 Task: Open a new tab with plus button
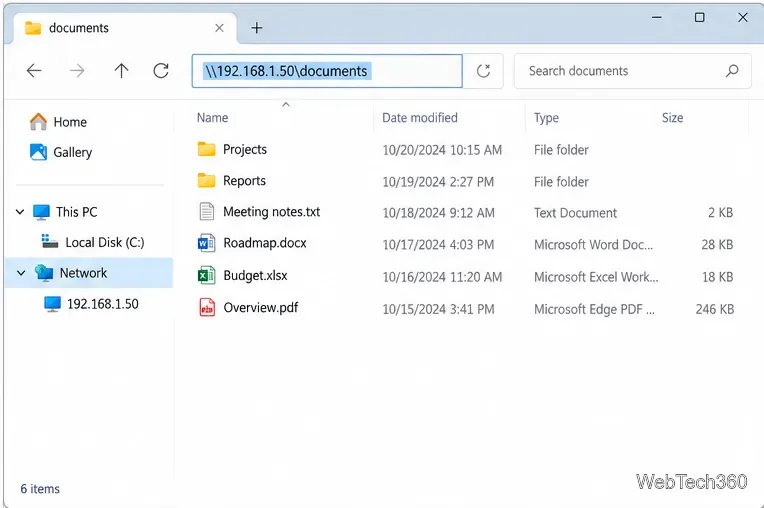click(257, 28)
